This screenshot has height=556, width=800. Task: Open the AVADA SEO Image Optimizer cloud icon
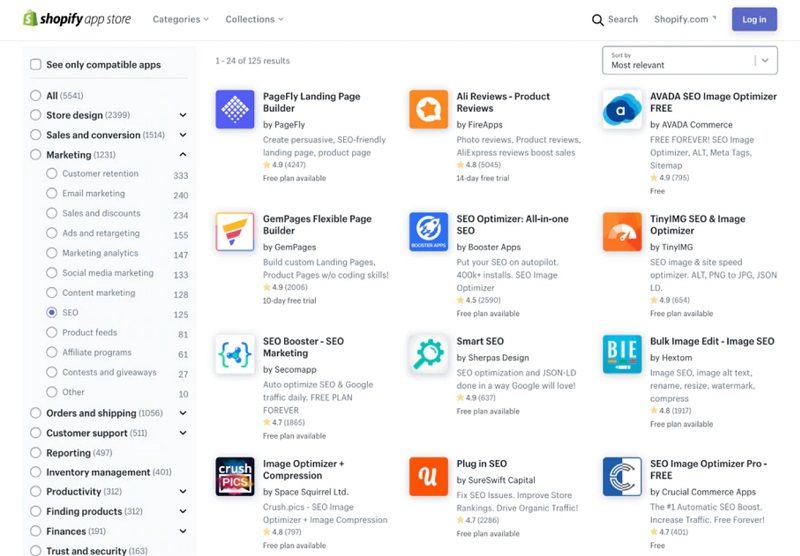pos(622,109)
